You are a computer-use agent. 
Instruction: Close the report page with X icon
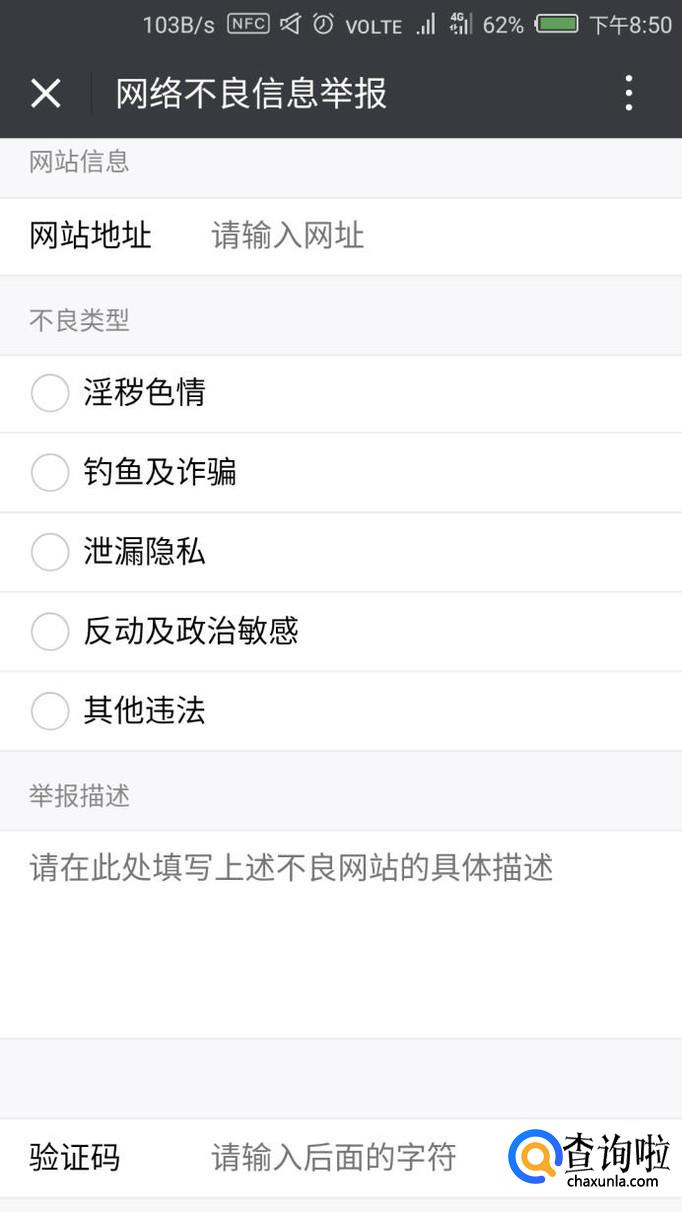[46, 93]
